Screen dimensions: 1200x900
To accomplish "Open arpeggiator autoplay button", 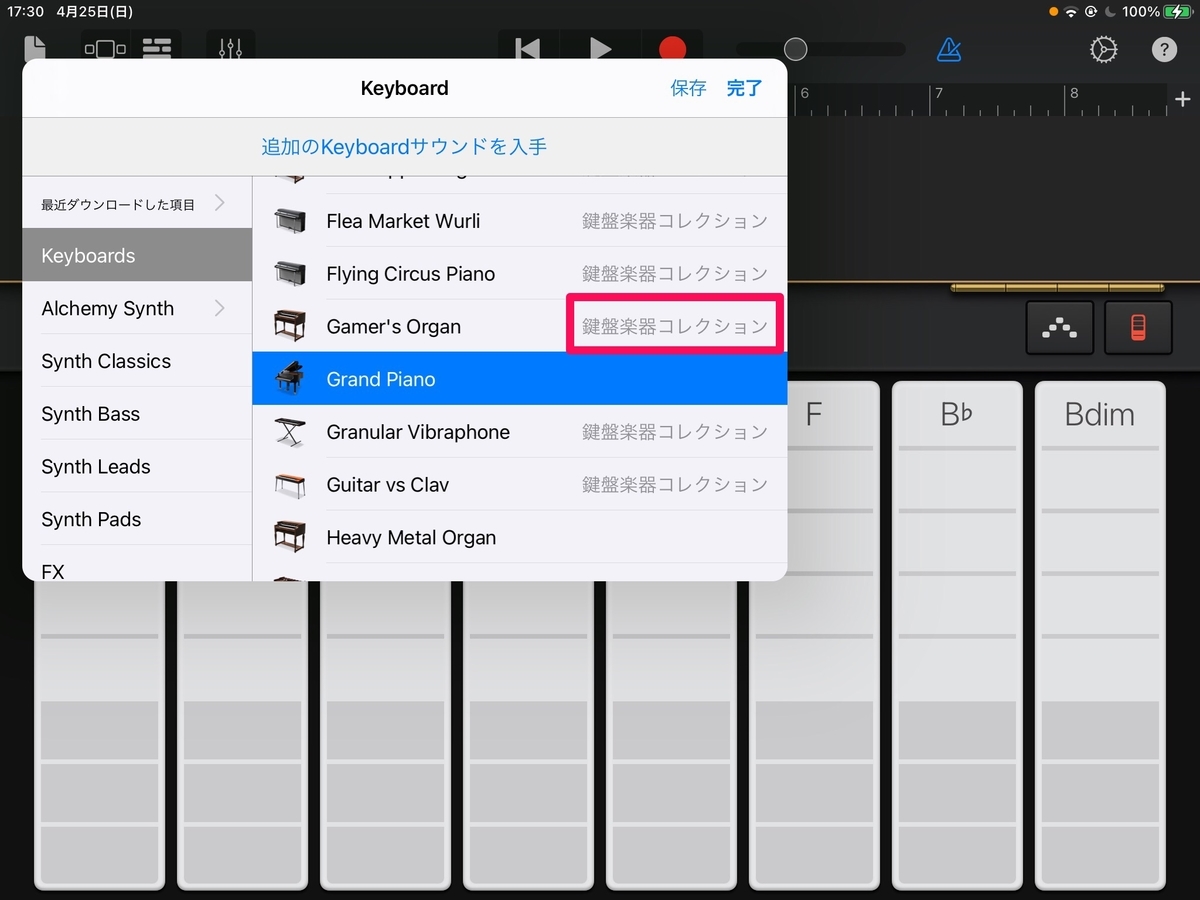I will 1059,327.
